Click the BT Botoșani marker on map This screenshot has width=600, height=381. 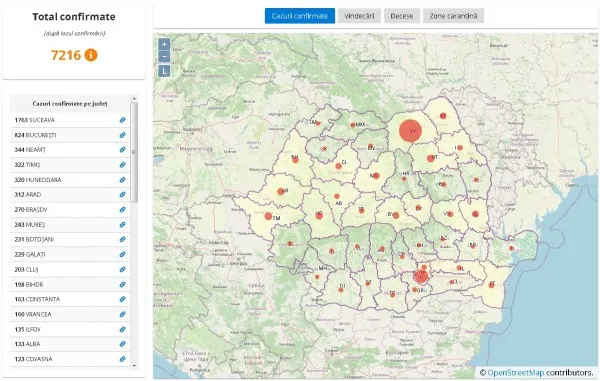coord(443,116)
